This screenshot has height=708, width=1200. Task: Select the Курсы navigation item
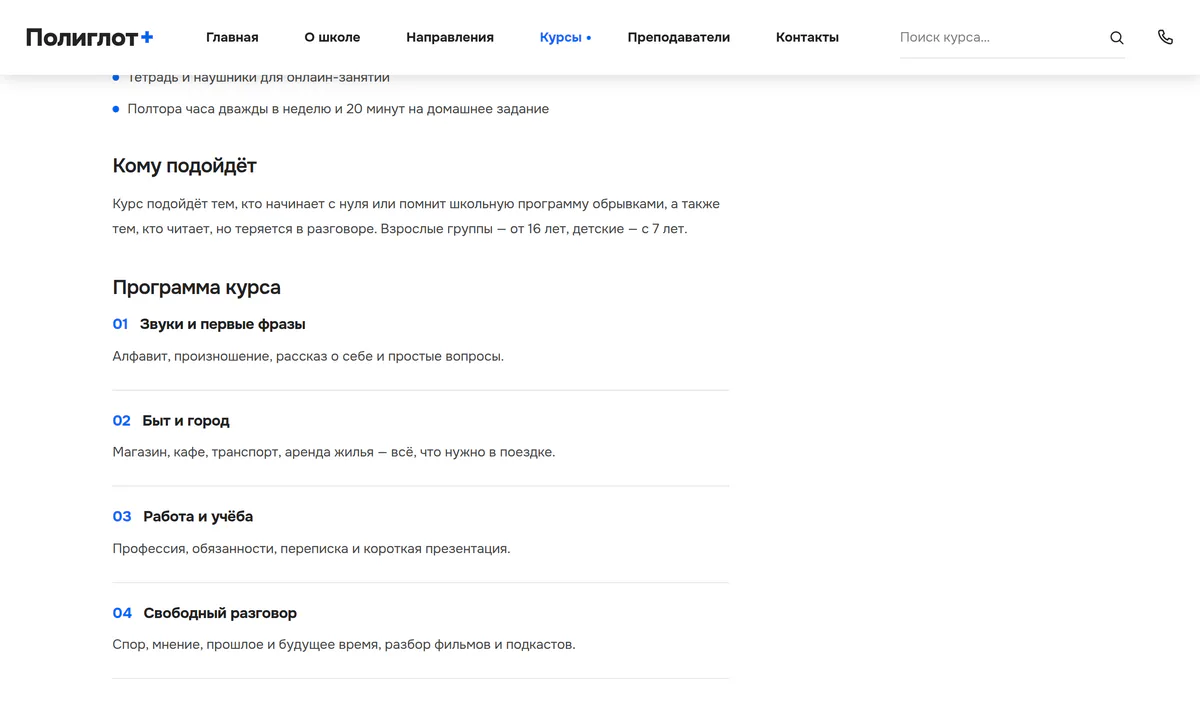[x=560, y=37]
